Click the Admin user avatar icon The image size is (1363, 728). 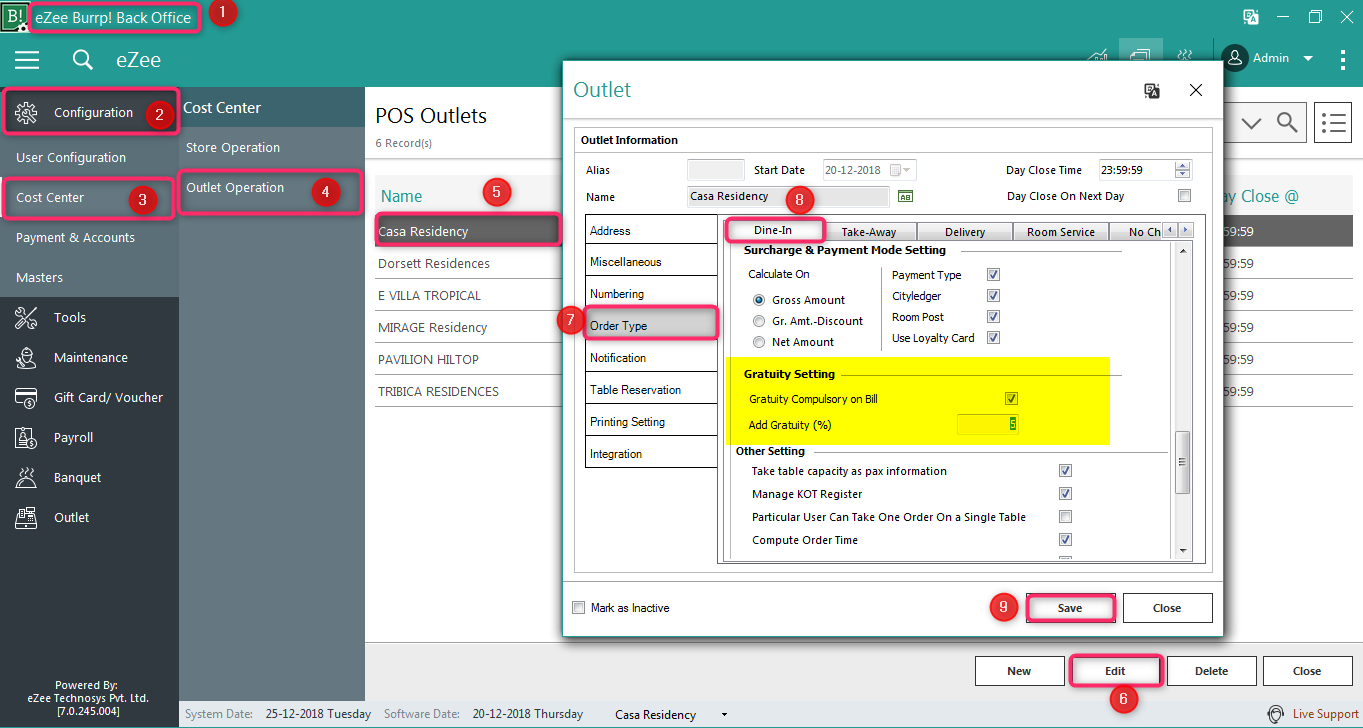pyautogui.click(x=1235, y=58)
